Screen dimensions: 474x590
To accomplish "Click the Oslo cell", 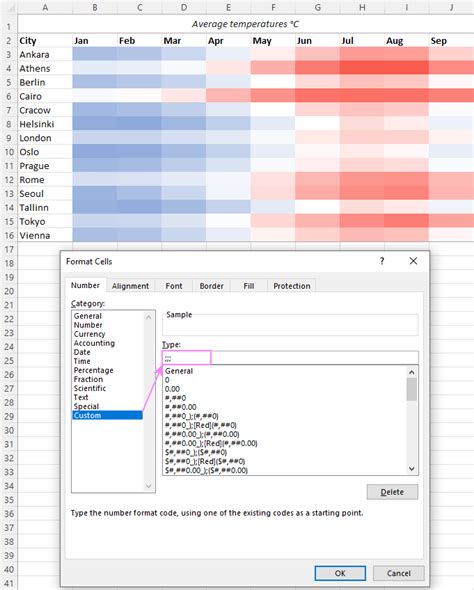I will 45,152.
